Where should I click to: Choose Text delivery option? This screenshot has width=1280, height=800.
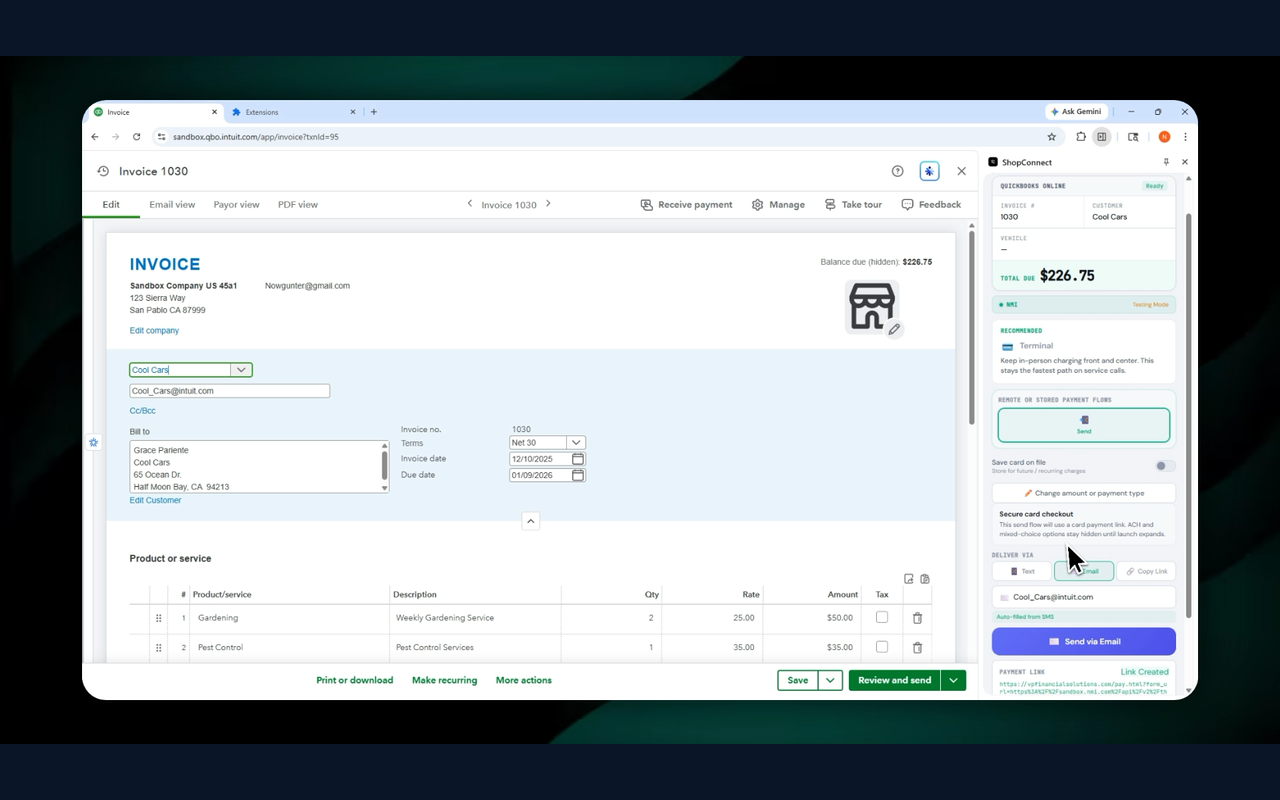tap(1022, 571)
